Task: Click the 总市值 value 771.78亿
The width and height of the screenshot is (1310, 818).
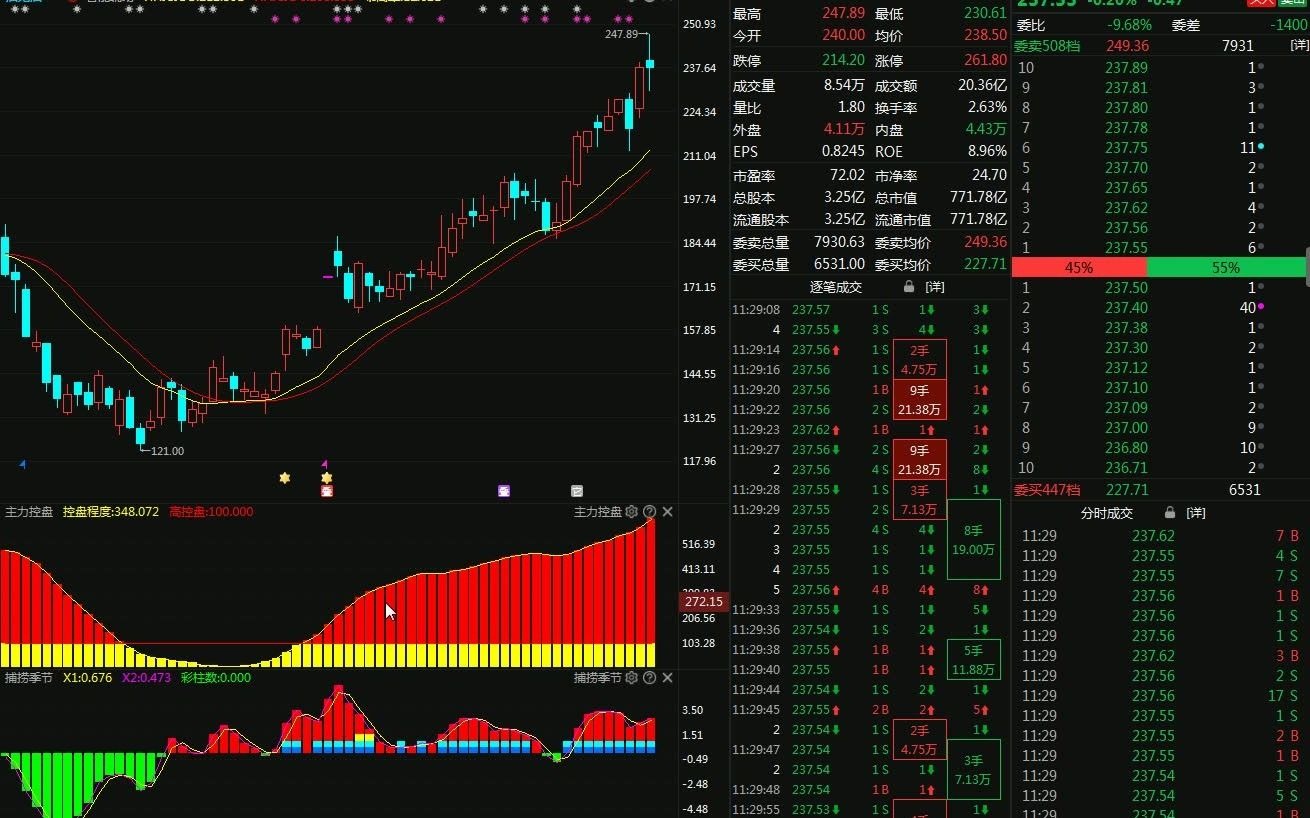Action: (979, 198)
